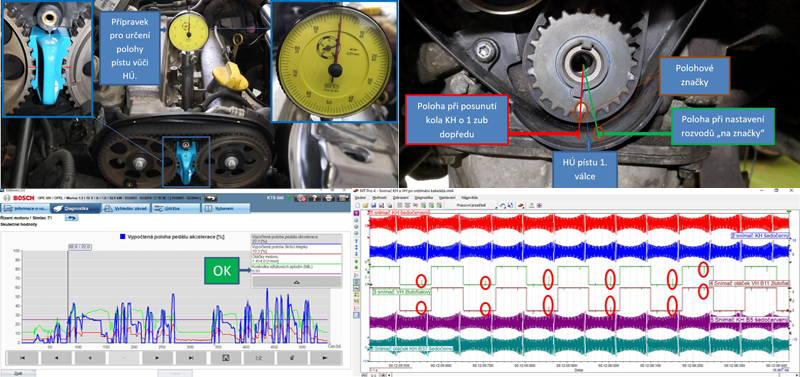Open the Soubor menu in MT Pro

pyautogui.click(x=360, y=197)
